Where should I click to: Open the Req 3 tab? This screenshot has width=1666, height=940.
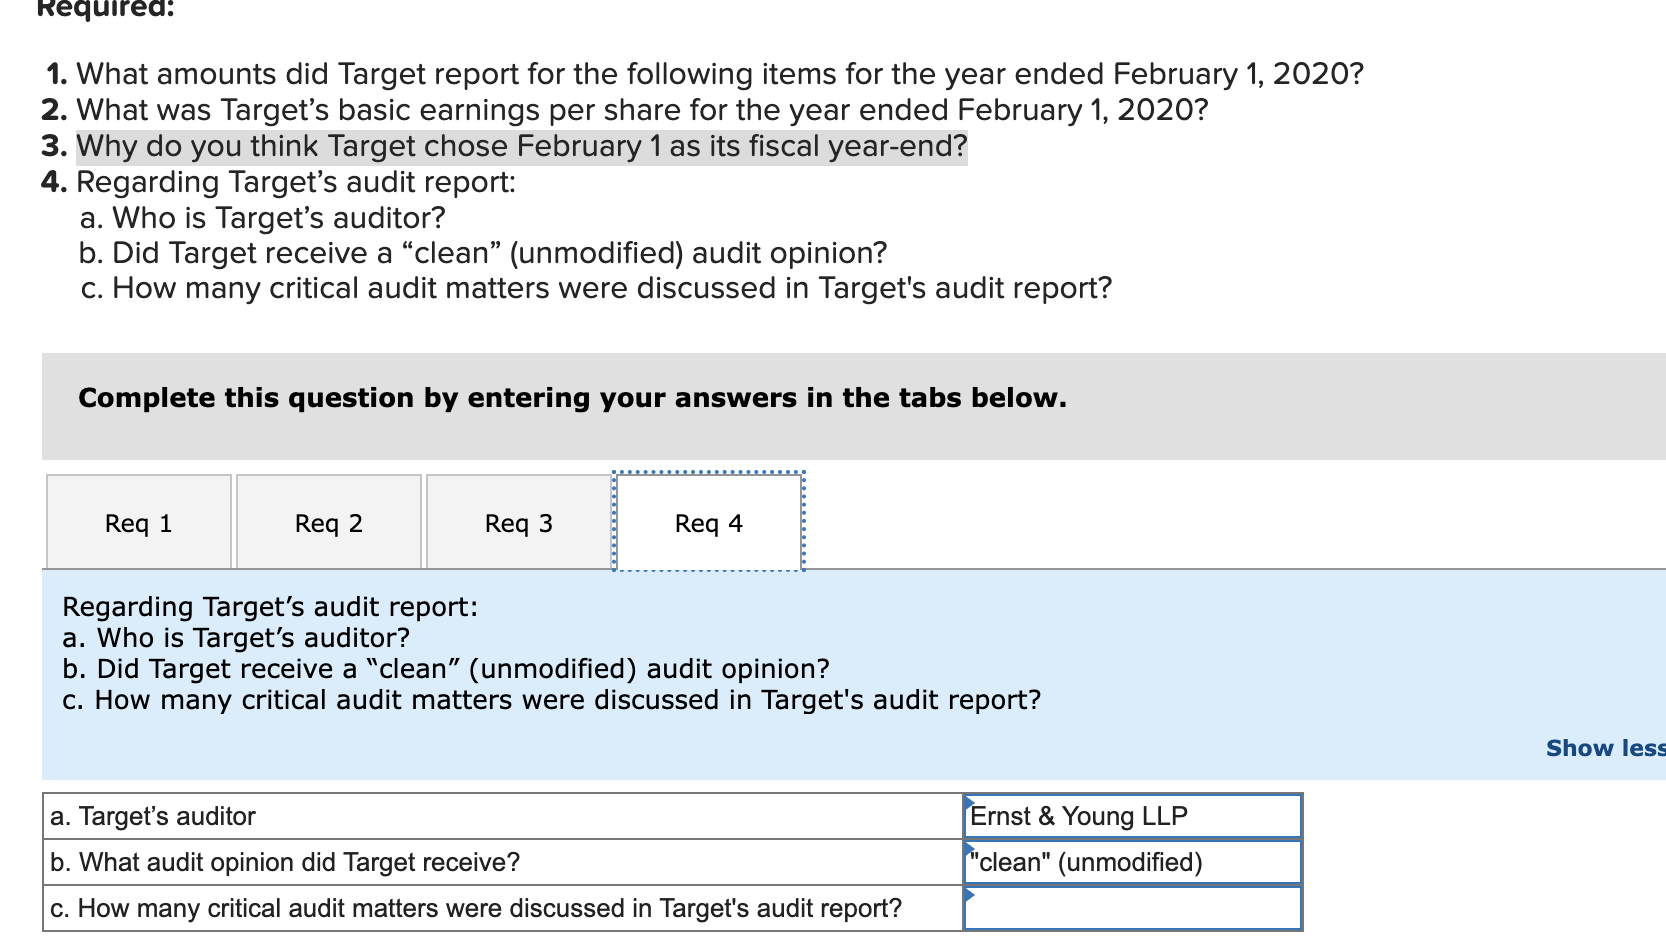point(518,521)
